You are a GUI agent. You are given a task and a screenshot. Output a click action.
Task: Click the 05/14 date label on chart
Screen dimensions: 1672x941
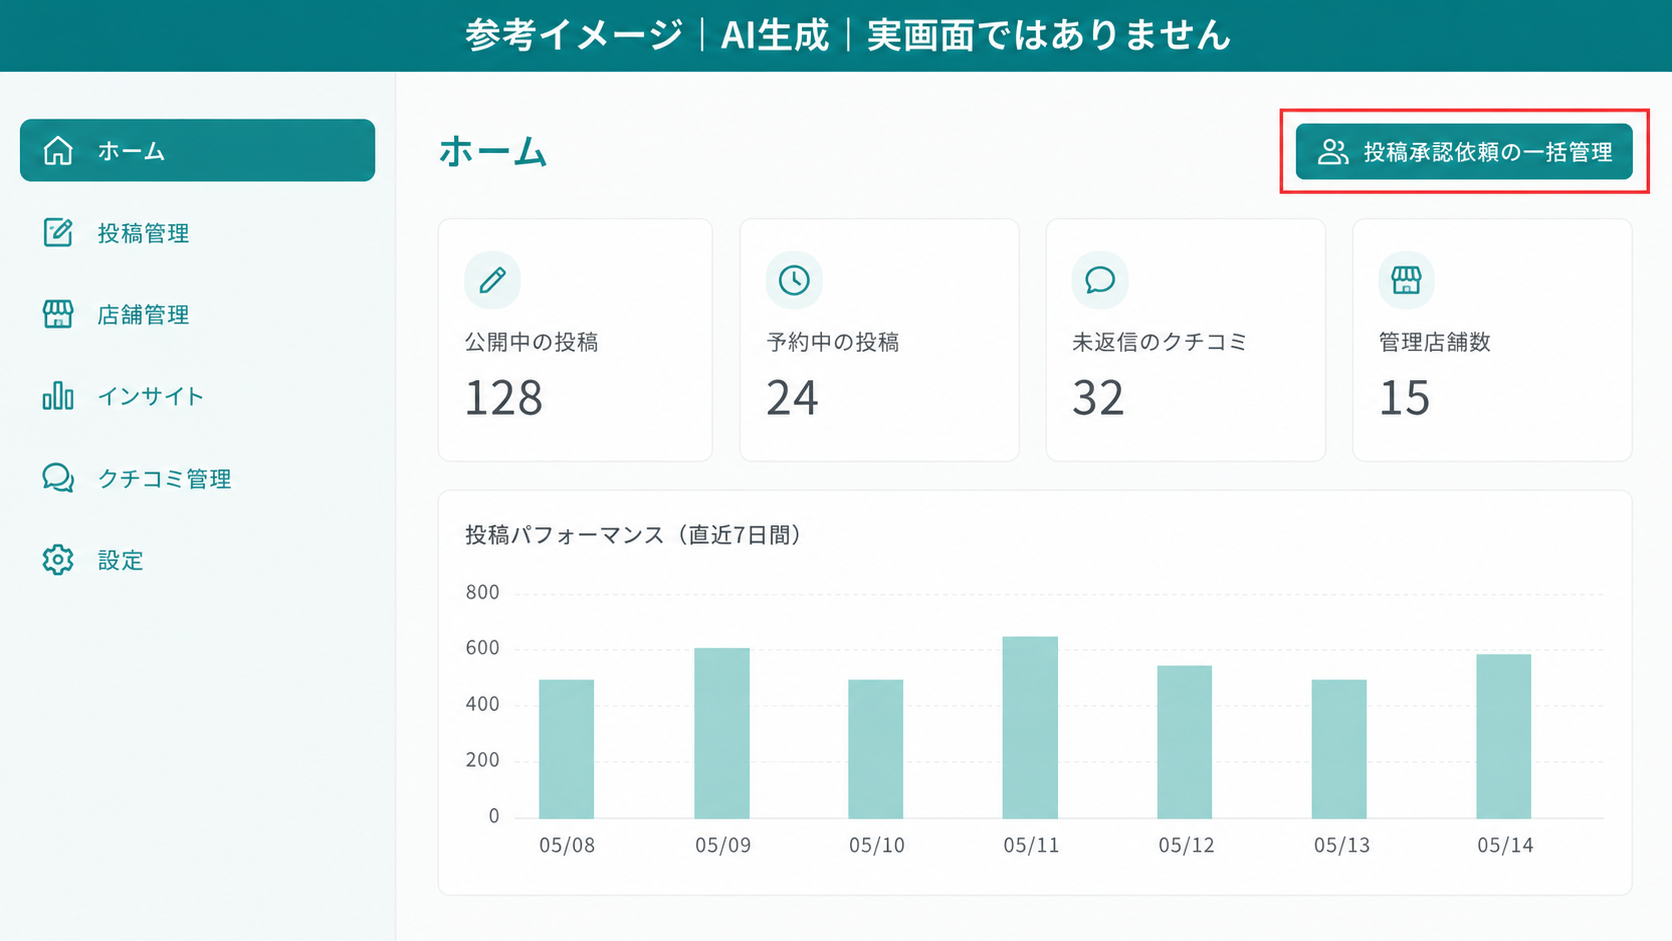pyautogui.click(x=1505, y=845)
